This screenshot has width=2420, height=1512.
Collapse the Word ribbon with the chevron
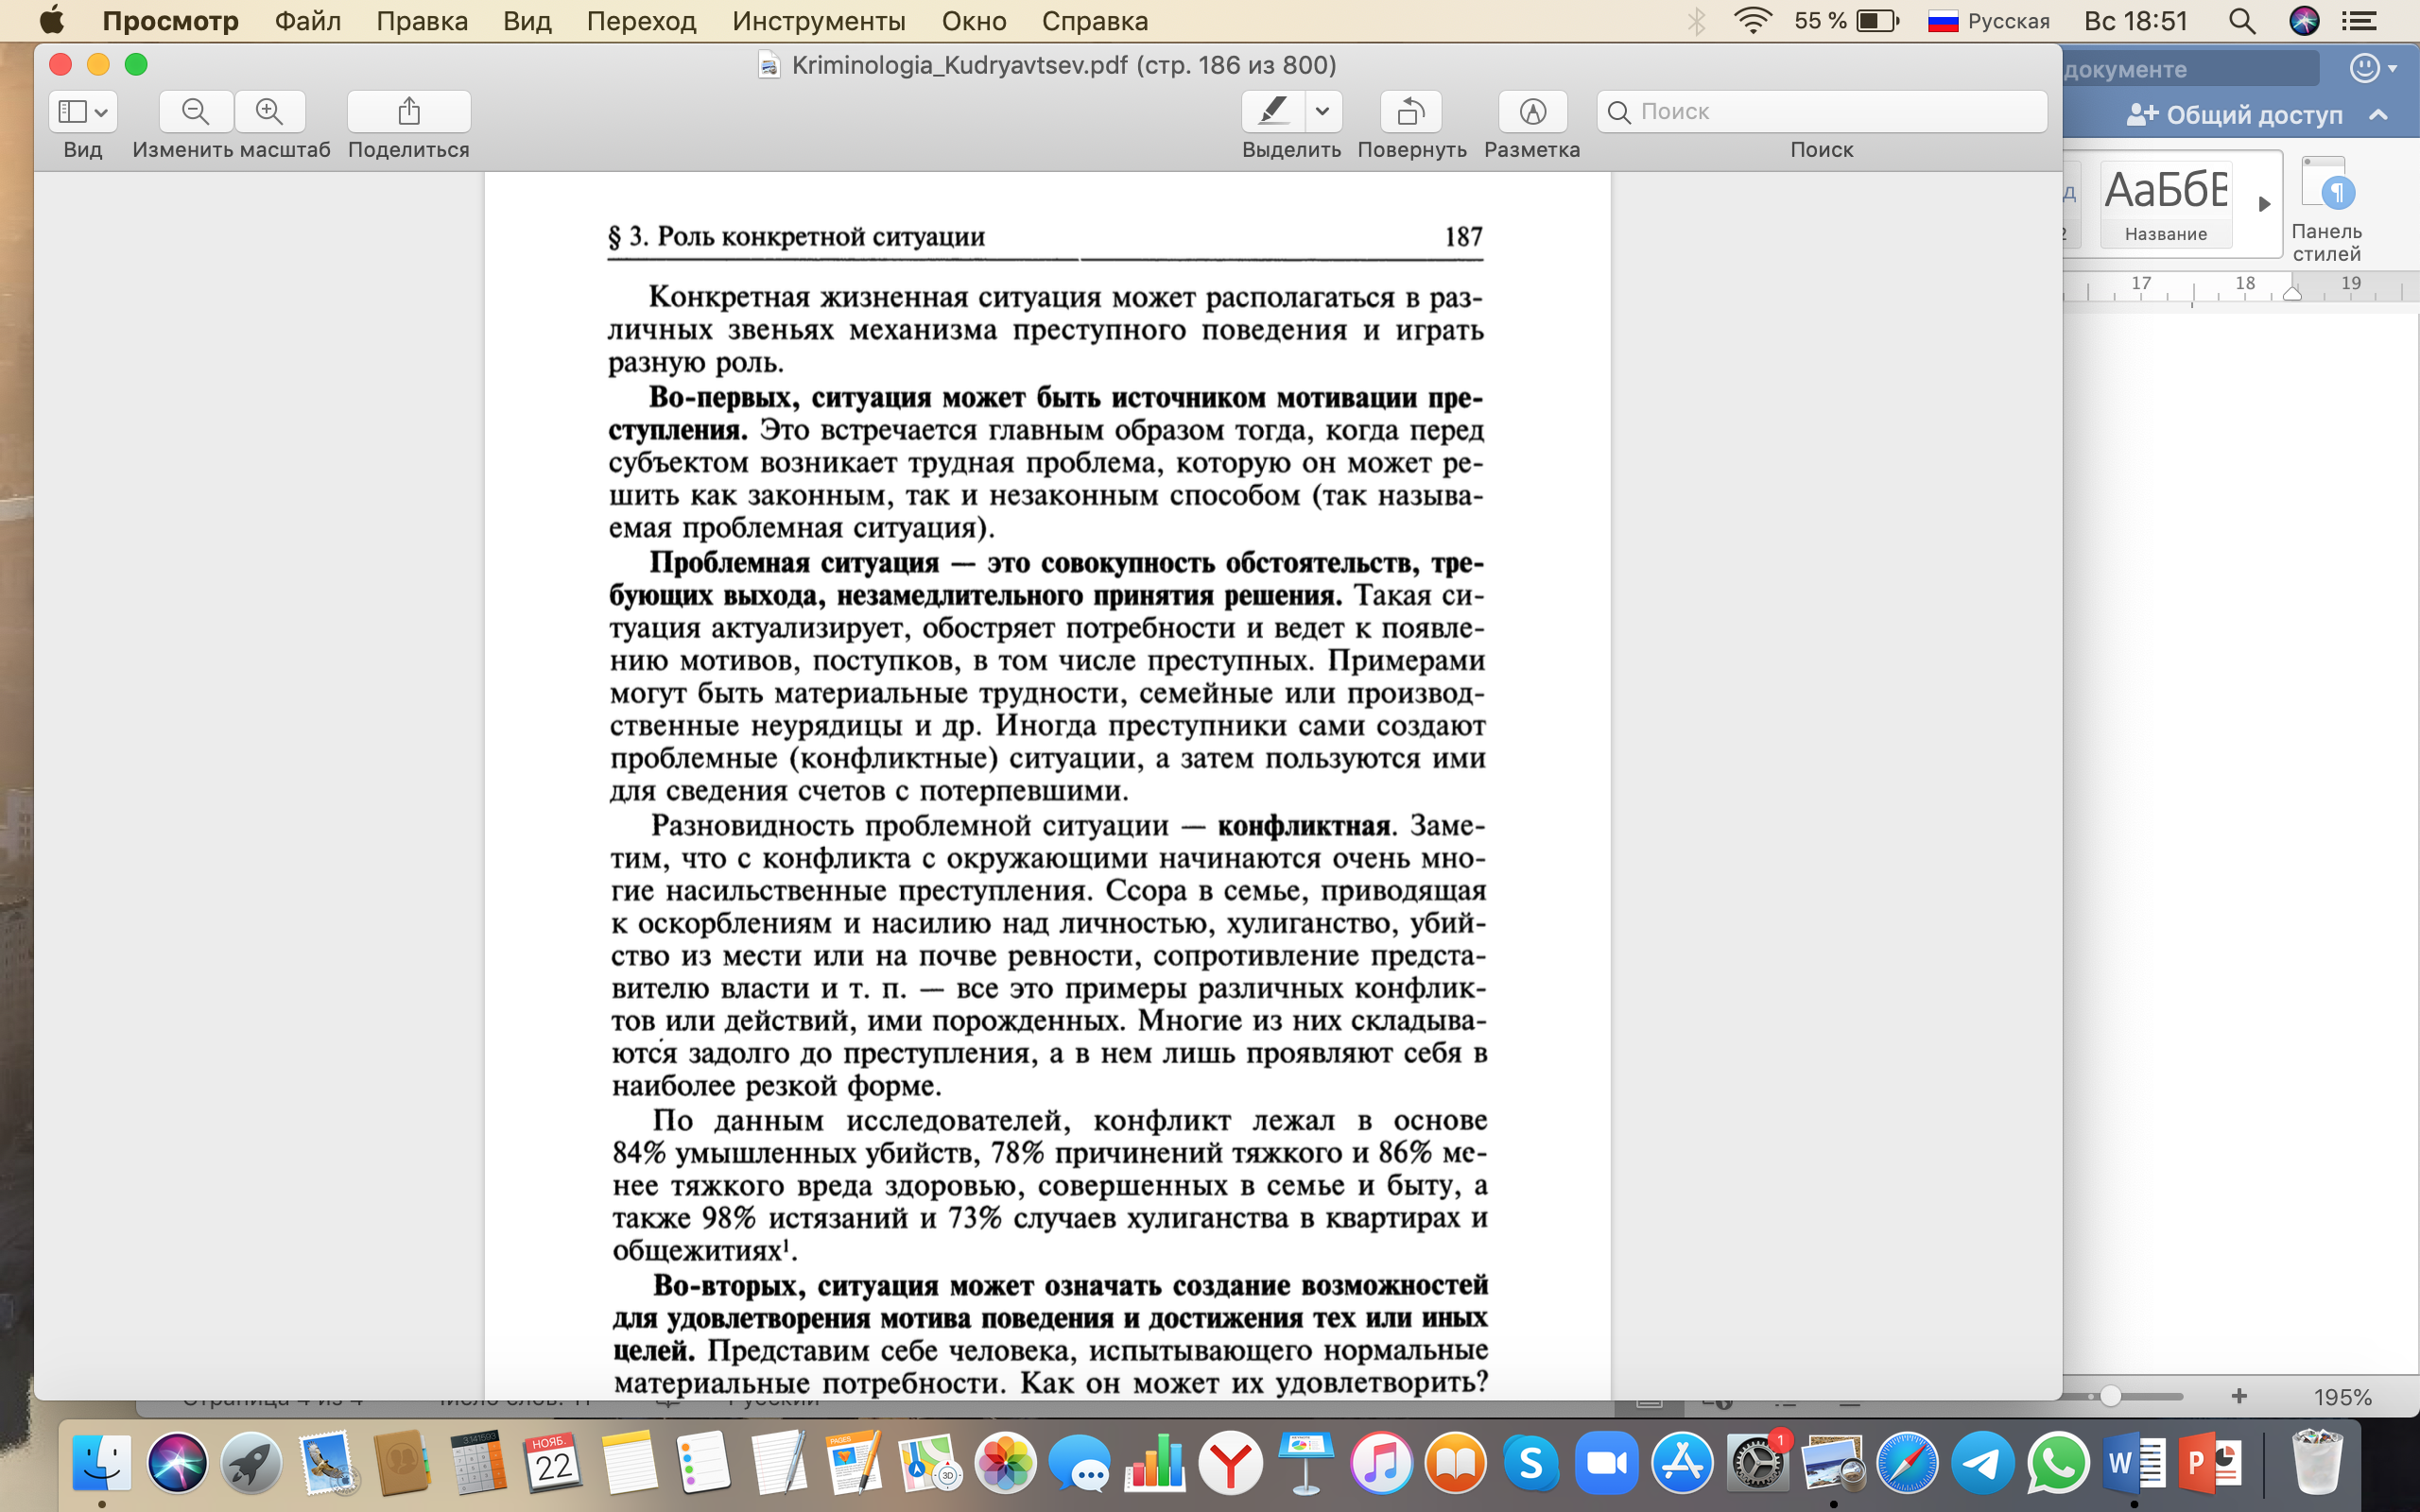point(2379,115)
